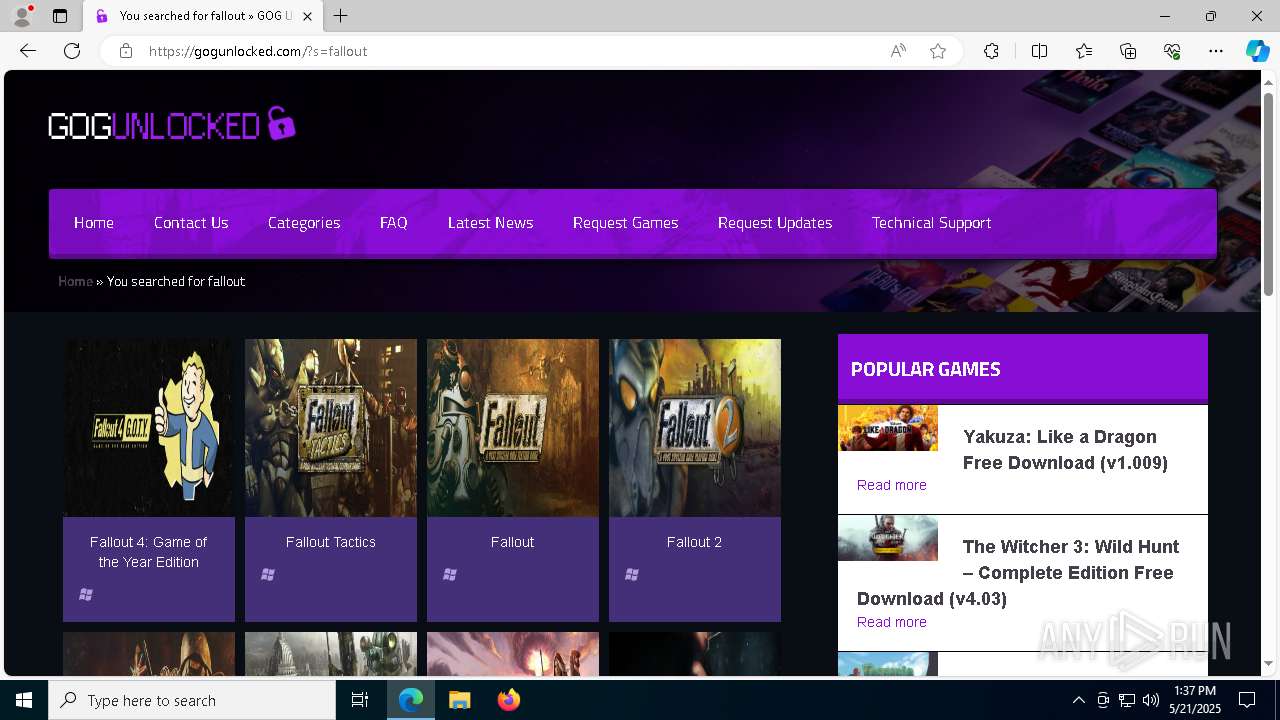
Task: Open the Favorites list icon
Action: point(1084,51)
